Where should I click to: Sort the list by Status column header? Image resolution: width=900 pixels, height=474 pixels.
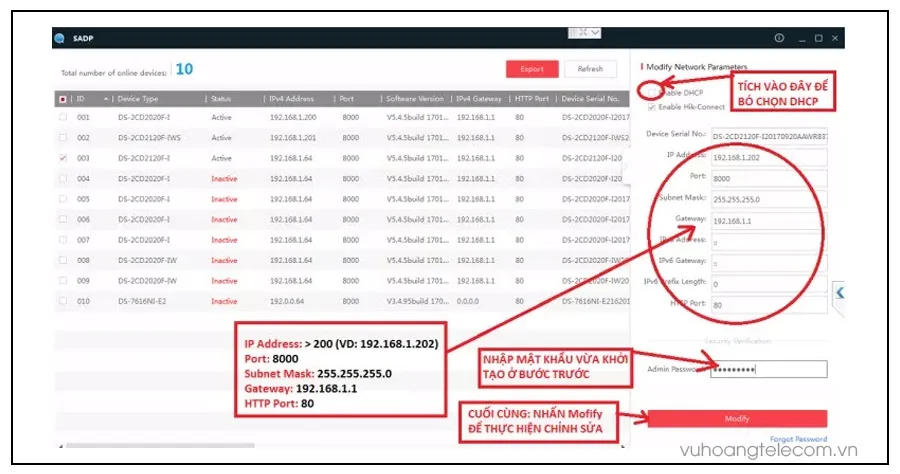[222, 99]
